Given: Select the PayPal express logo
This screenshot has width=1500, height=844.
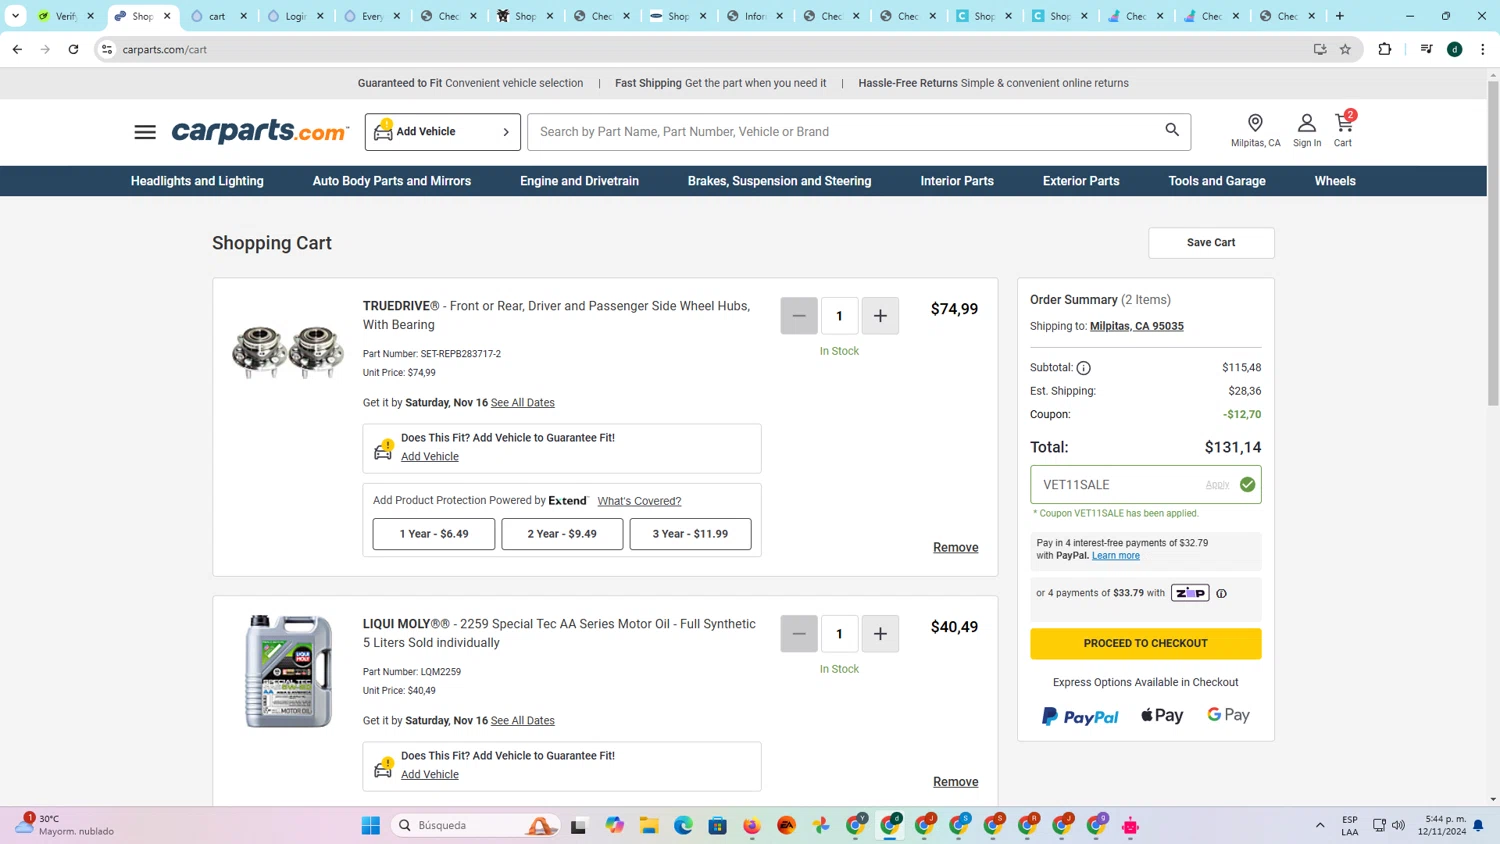Looking at the screenshot, I should pyautogui.click(x=1080, y=716).
